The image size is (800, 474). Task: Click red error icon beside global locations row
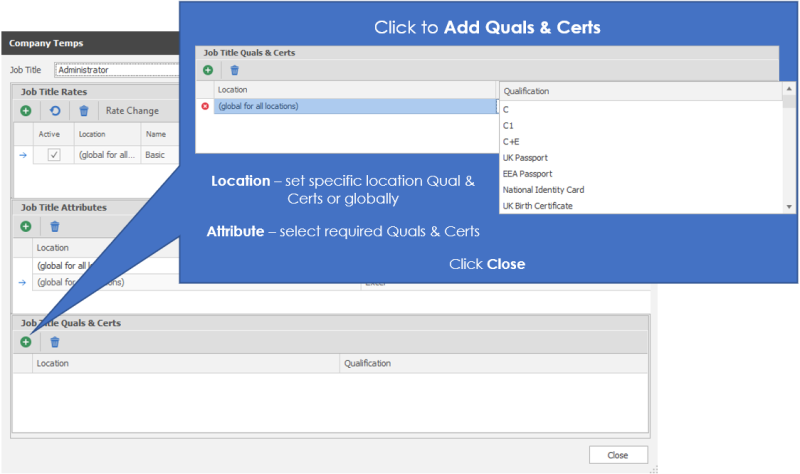tap(205, 106)
